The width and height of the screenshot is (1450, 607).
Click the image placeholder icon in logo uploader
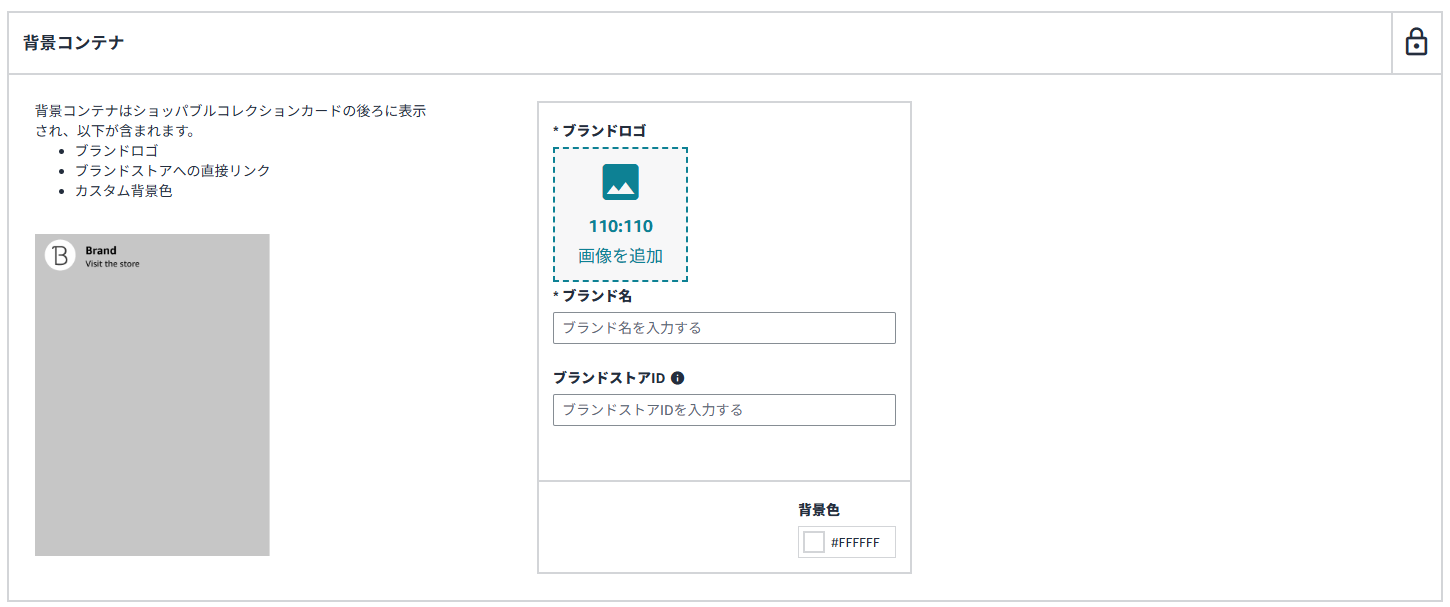[620, 182]
